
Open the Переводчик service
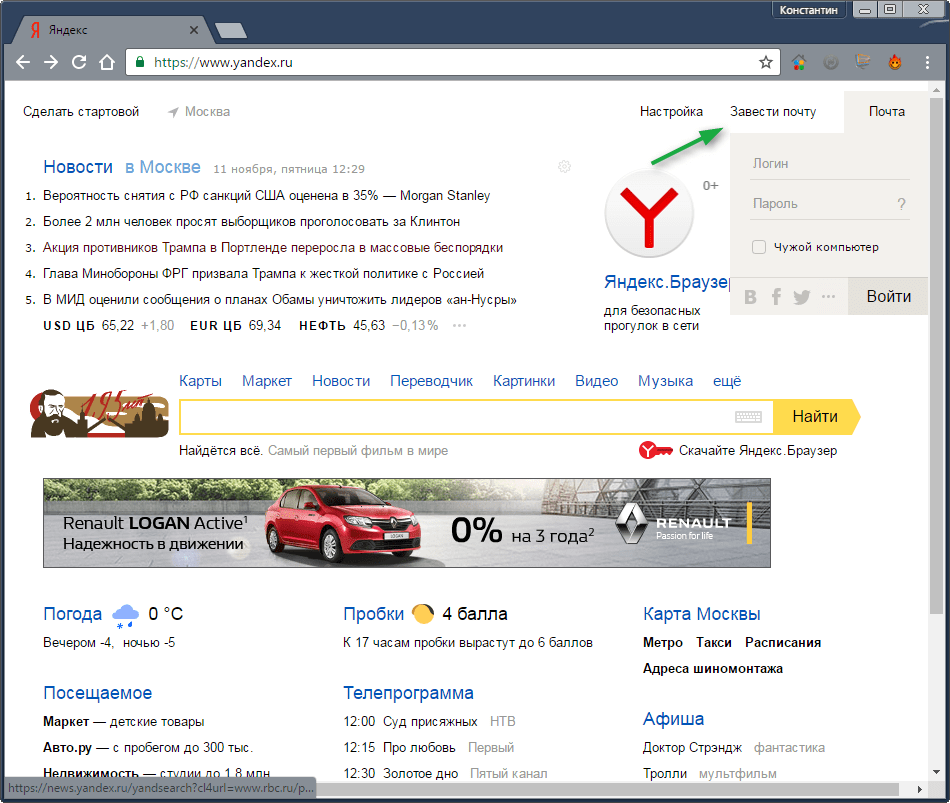point(431,381)
